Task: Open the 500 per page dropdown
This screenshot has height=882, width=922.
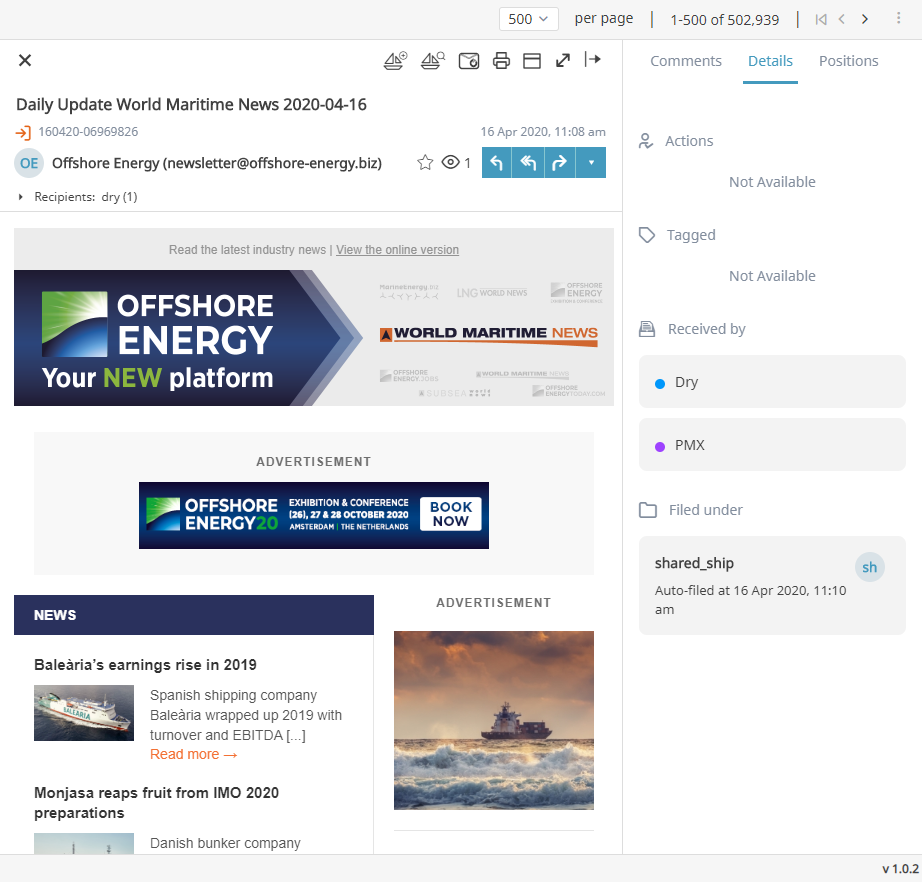Action: tap(529, 19)
